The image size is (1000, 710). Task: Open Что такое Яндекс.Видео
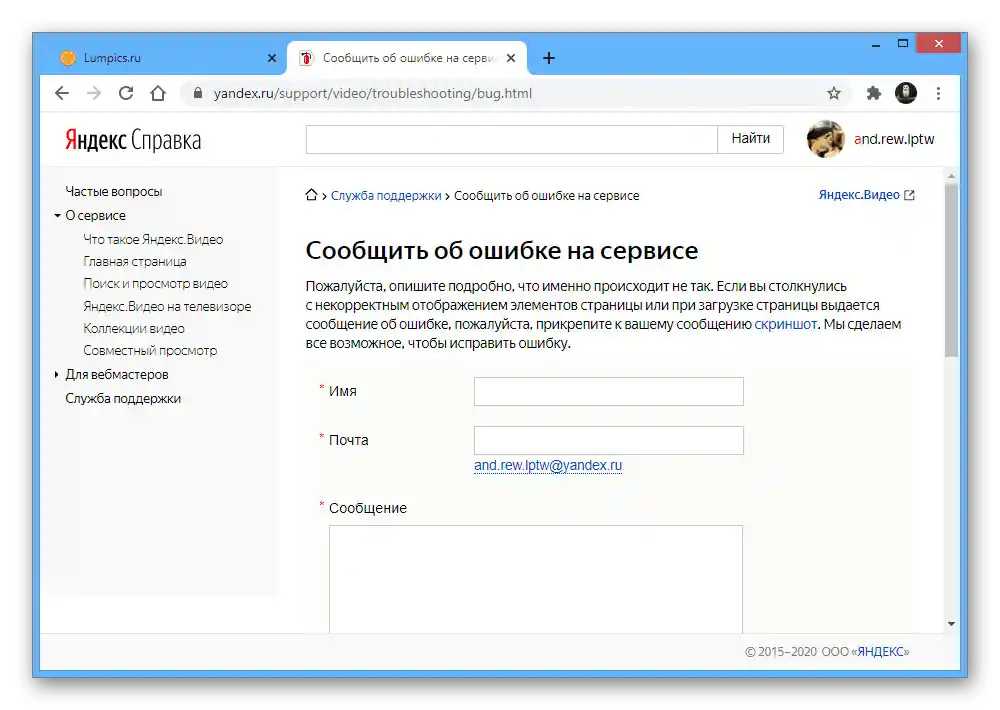[153, 240]
